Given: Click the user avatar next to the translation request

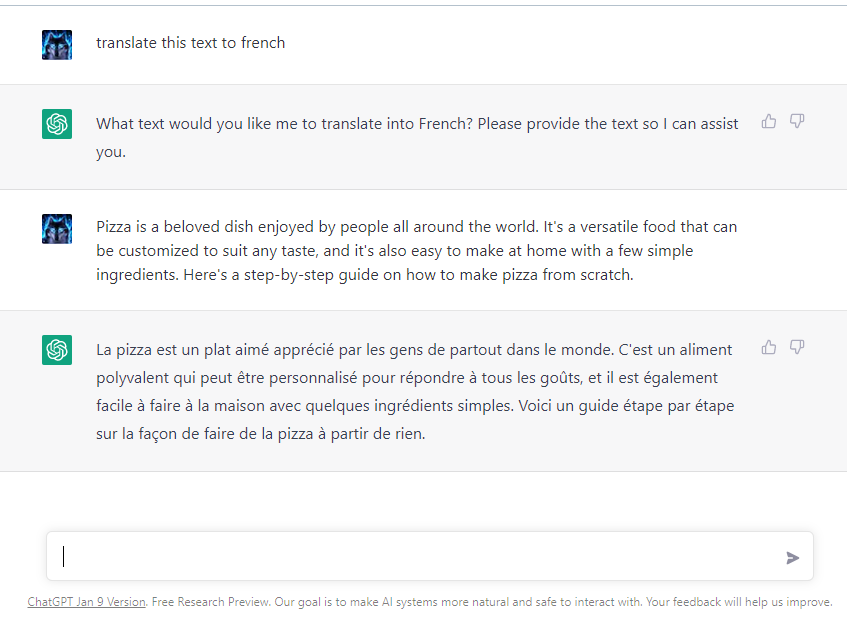Looking at the screenshot, I should pos(57,44).
